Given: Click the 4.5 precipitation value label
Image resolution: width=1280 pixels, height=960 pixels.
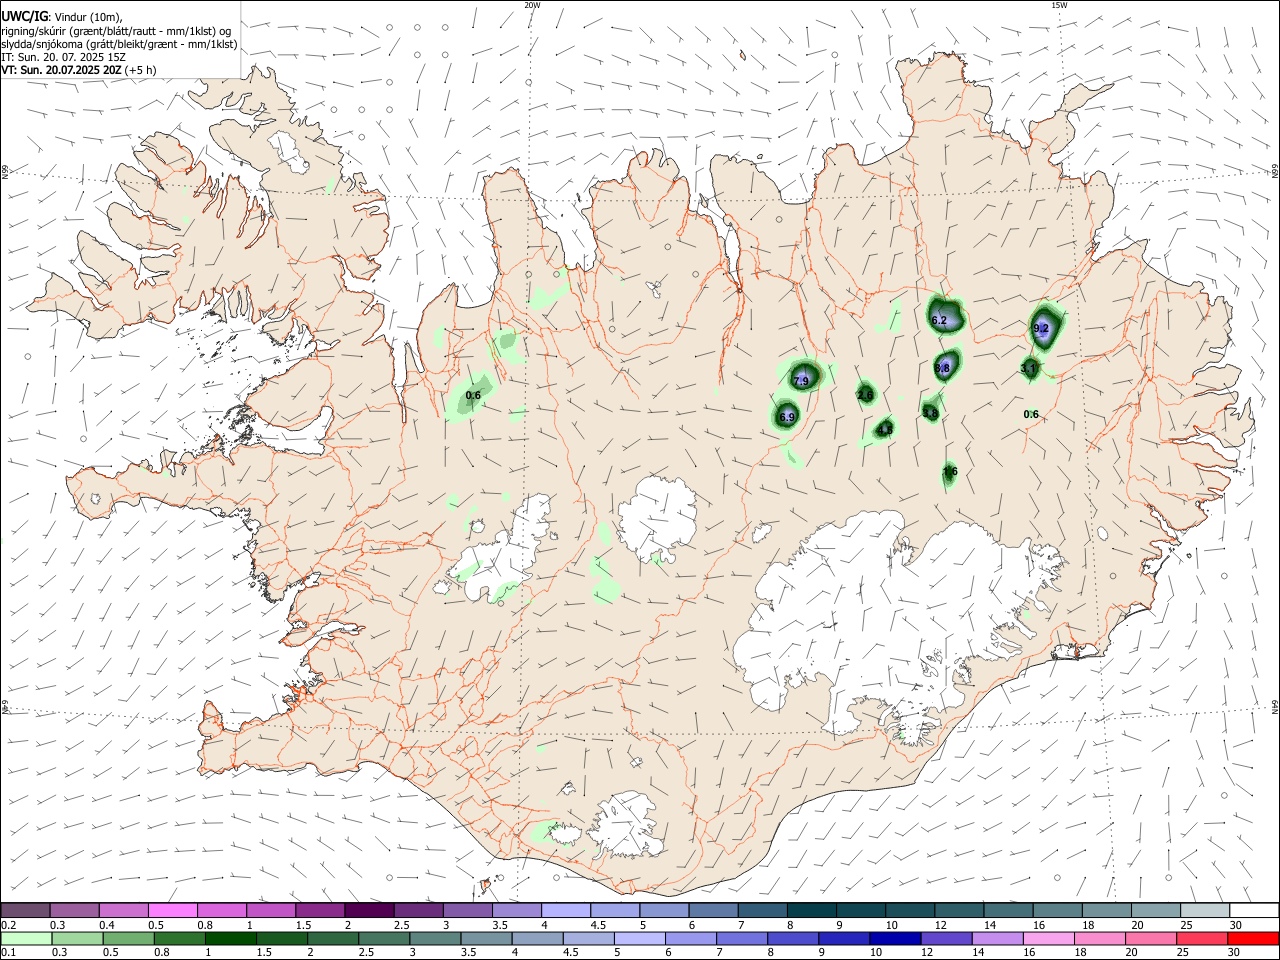Looking at the screenshot, I should coord(885,430).
